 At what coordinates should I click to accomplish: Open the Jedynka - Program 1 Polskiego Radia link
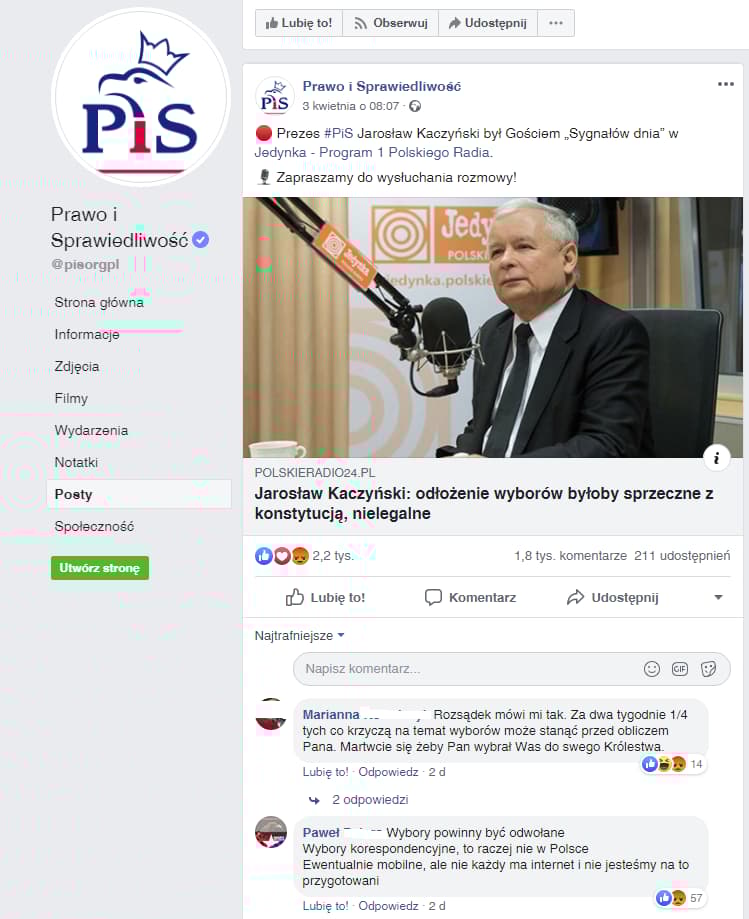[373, 152]
